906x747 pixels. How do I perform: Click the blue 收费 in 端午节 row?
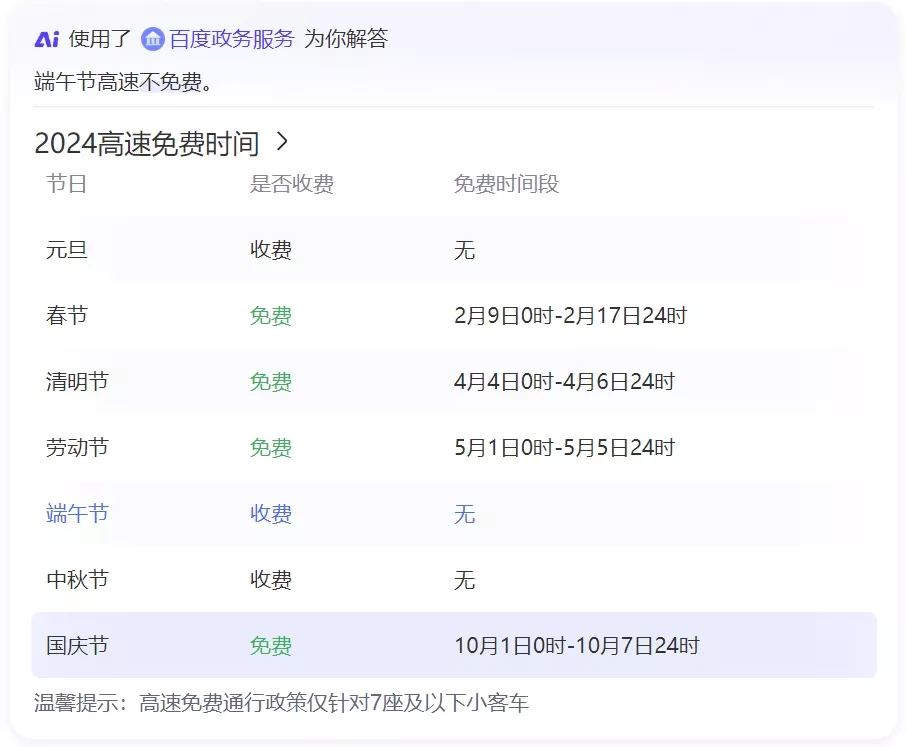[x=271, y=514]
